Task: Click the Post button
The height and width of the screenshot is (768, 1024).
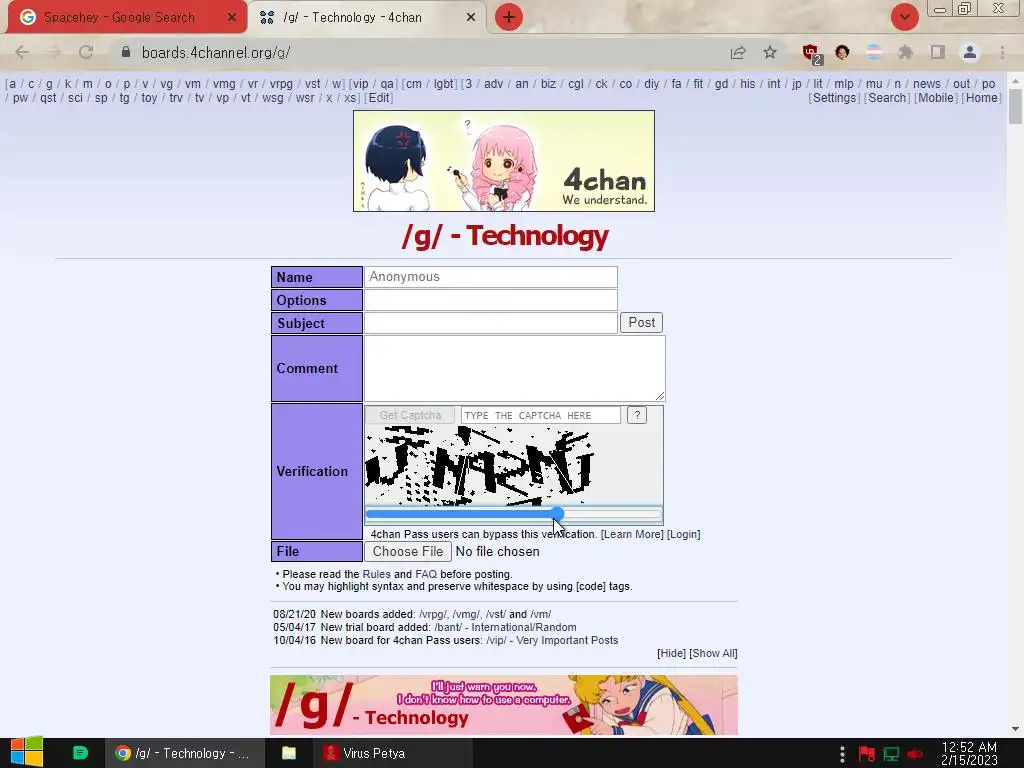Action: click(641, 323)
